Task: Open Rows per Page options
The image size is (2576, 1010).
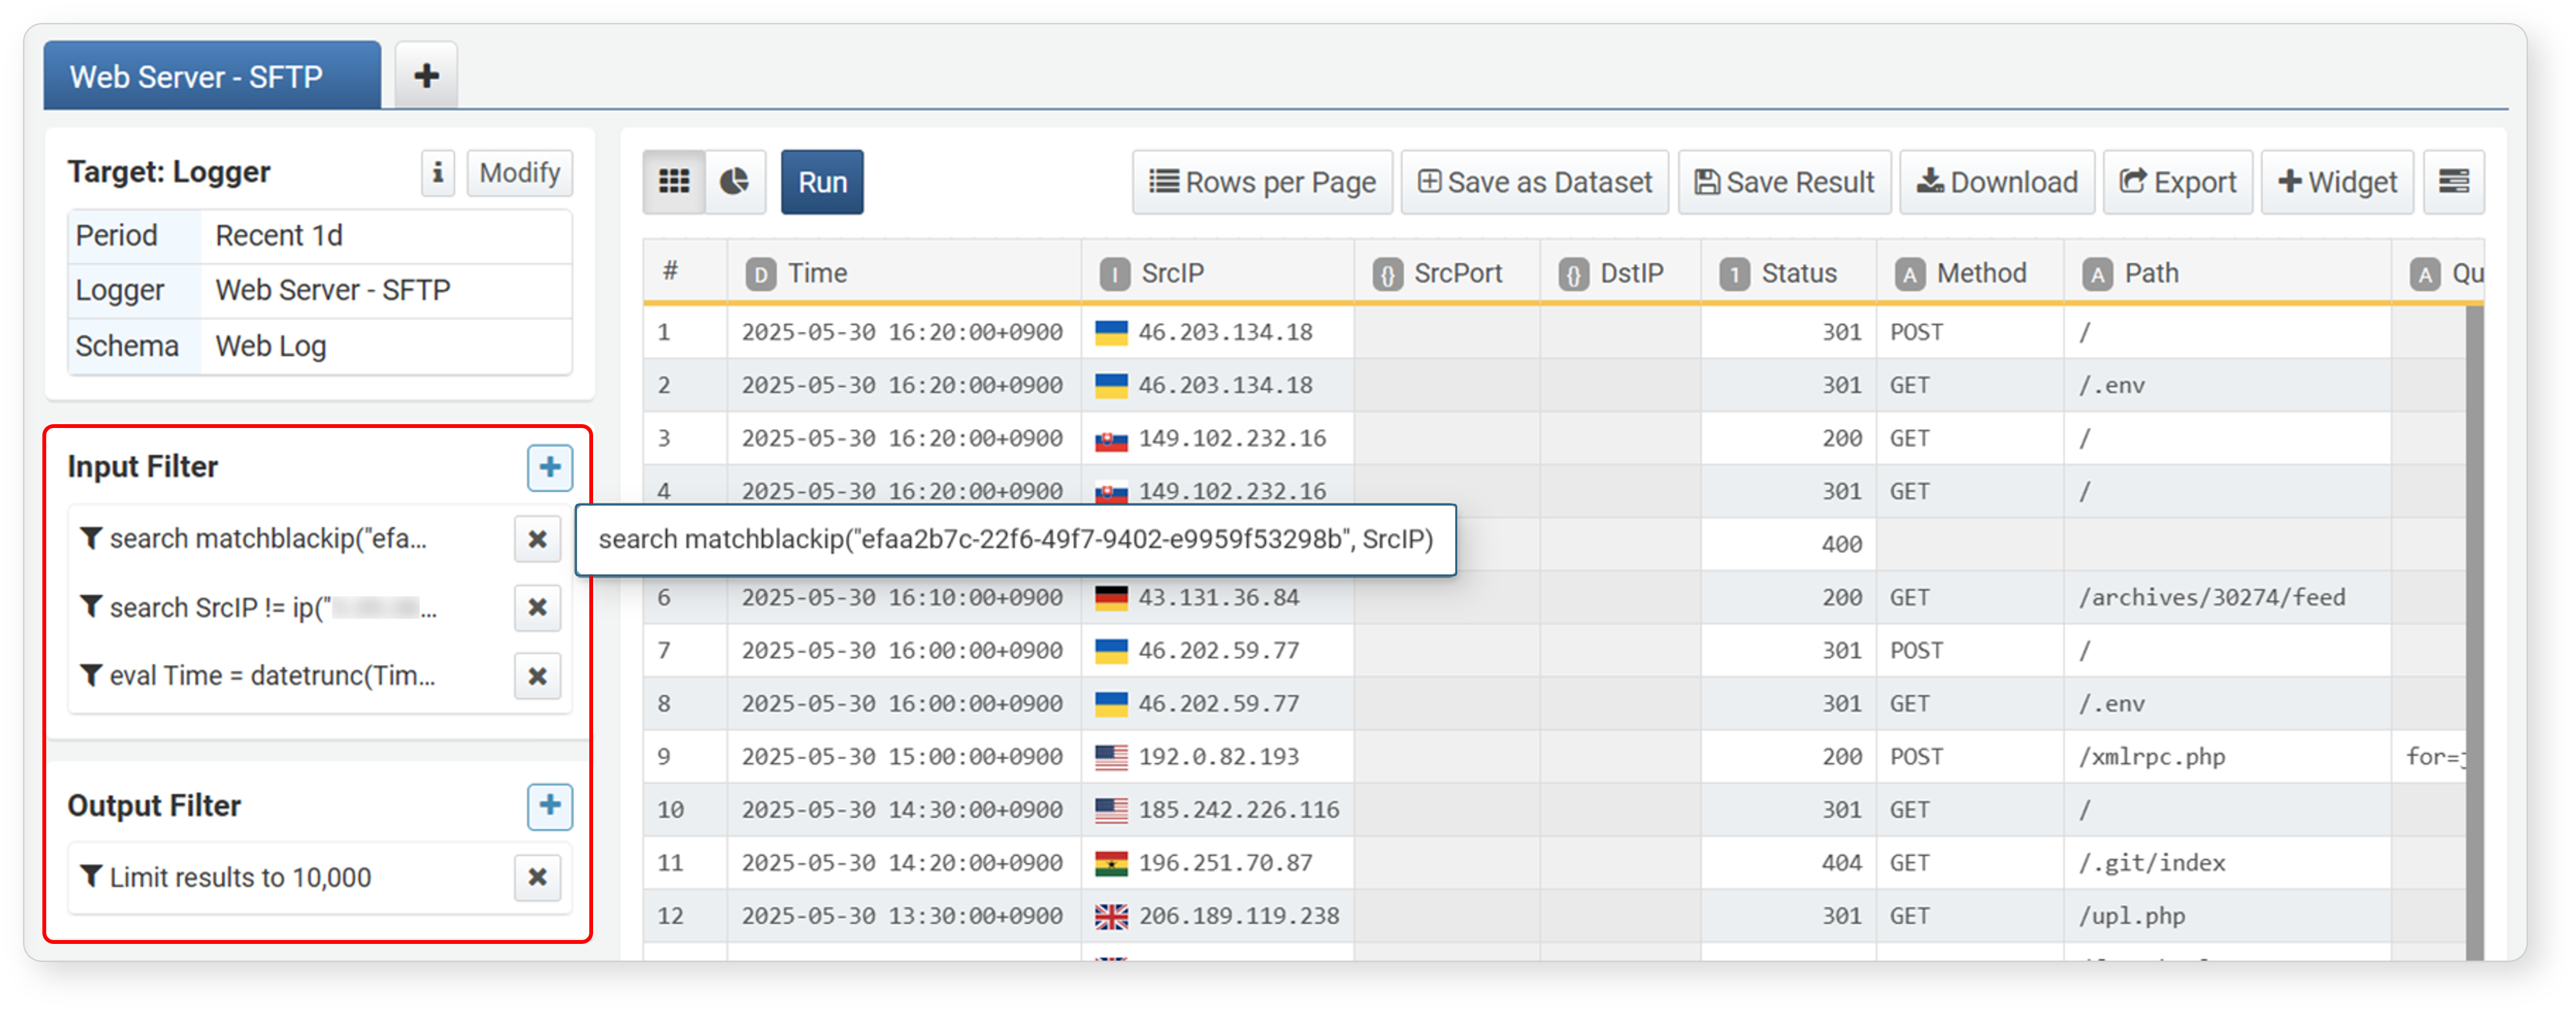Action: [x=1262, y=182]
